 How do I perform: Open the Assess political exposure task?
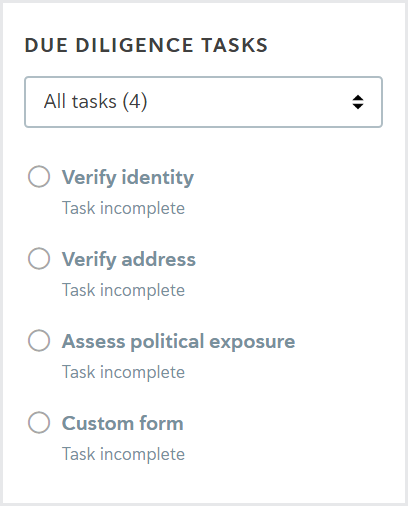coord(178,341)
